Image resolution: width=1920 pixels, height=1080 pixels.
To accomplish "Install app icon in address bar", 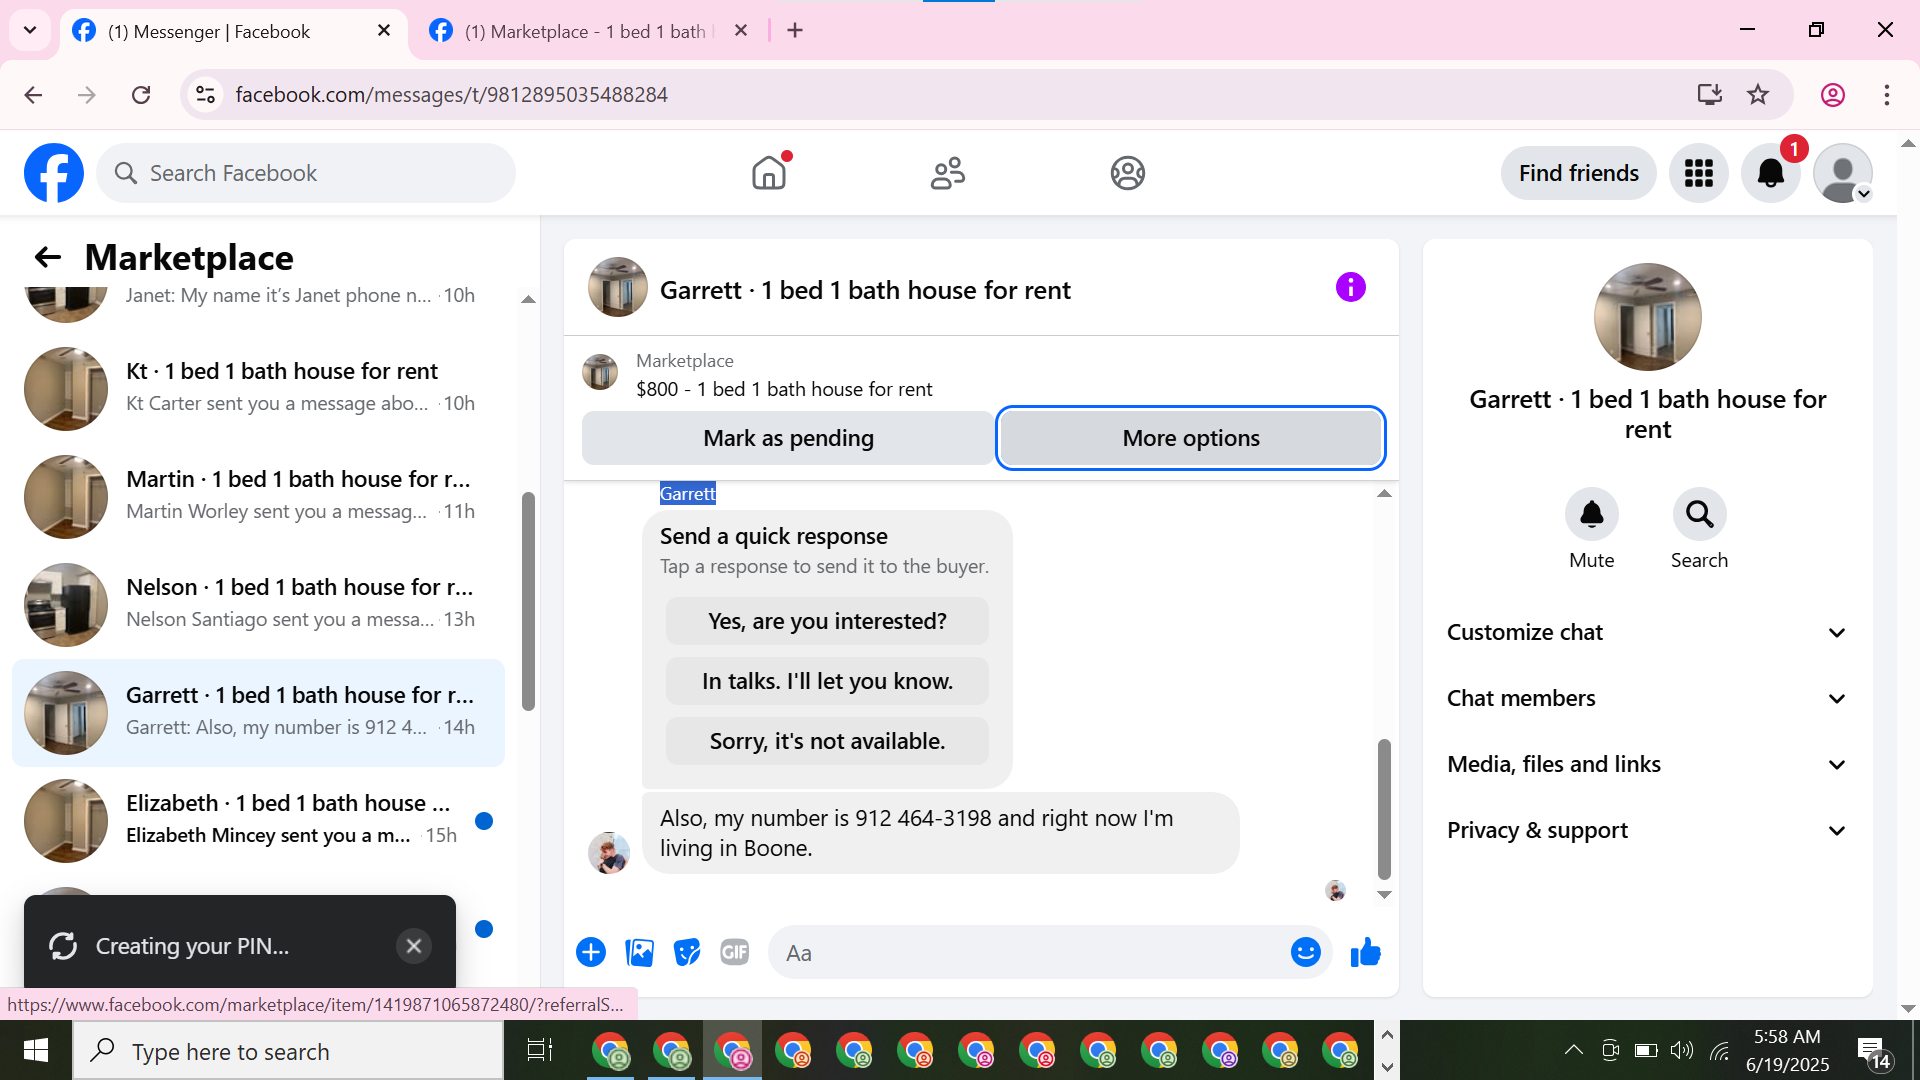I will pos(1710,94).
